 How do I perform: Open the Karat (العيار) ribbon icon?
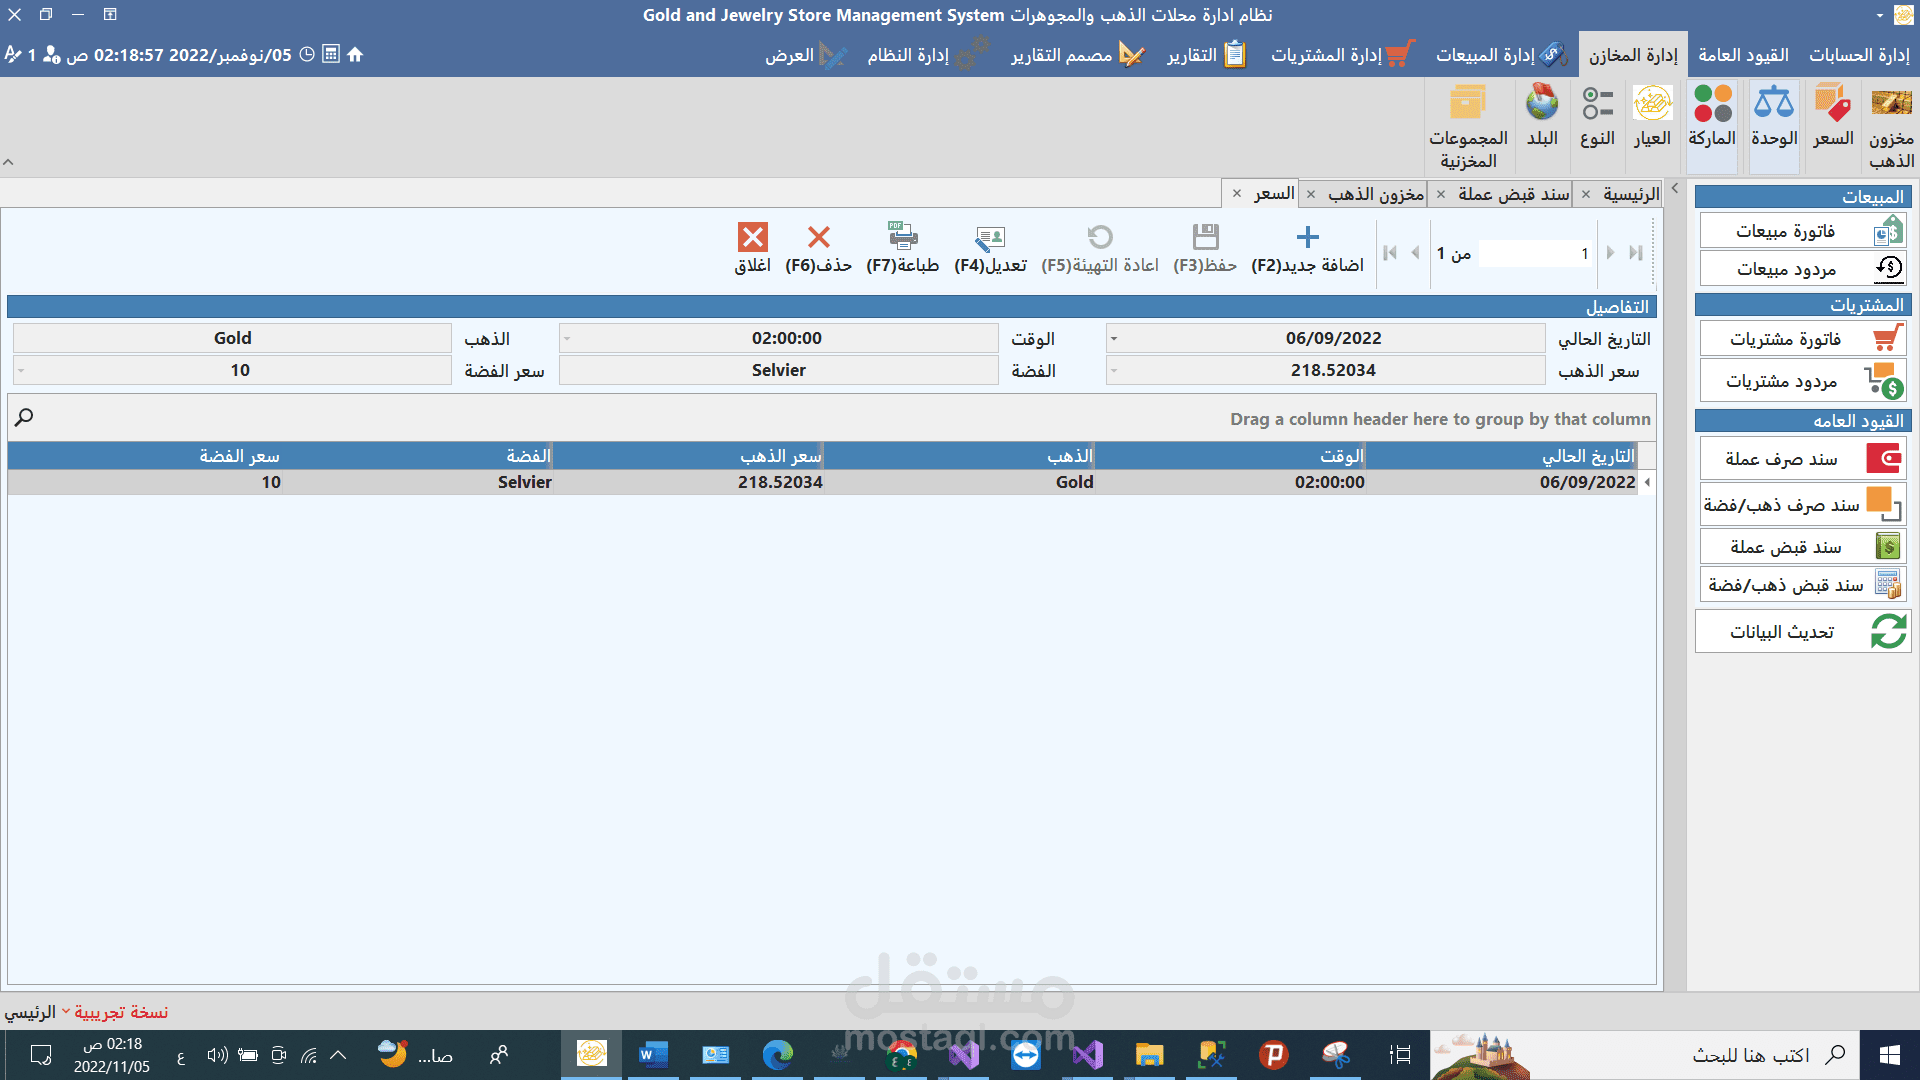(x=1652, y=104)
